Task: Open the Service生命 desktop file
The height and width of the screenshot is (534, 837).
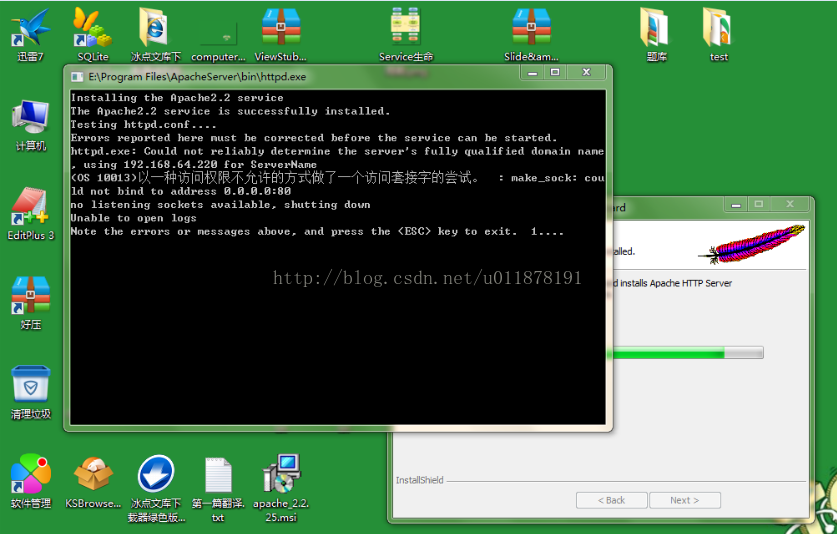Action: coord(406,34)
